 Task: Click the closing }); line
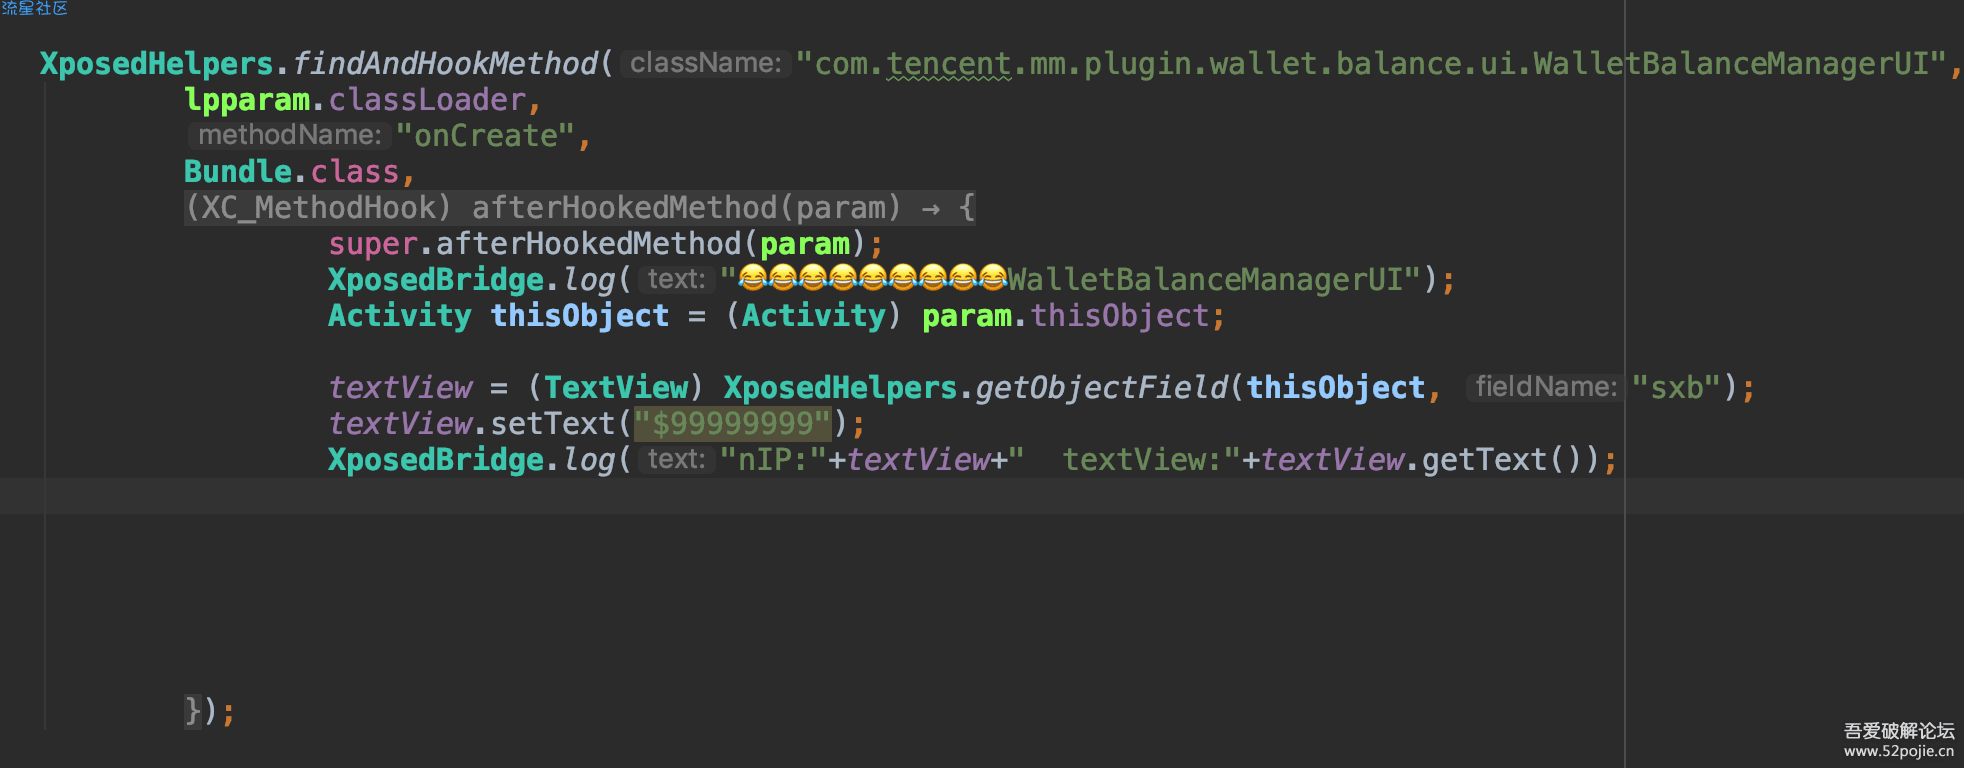[210, 712]
